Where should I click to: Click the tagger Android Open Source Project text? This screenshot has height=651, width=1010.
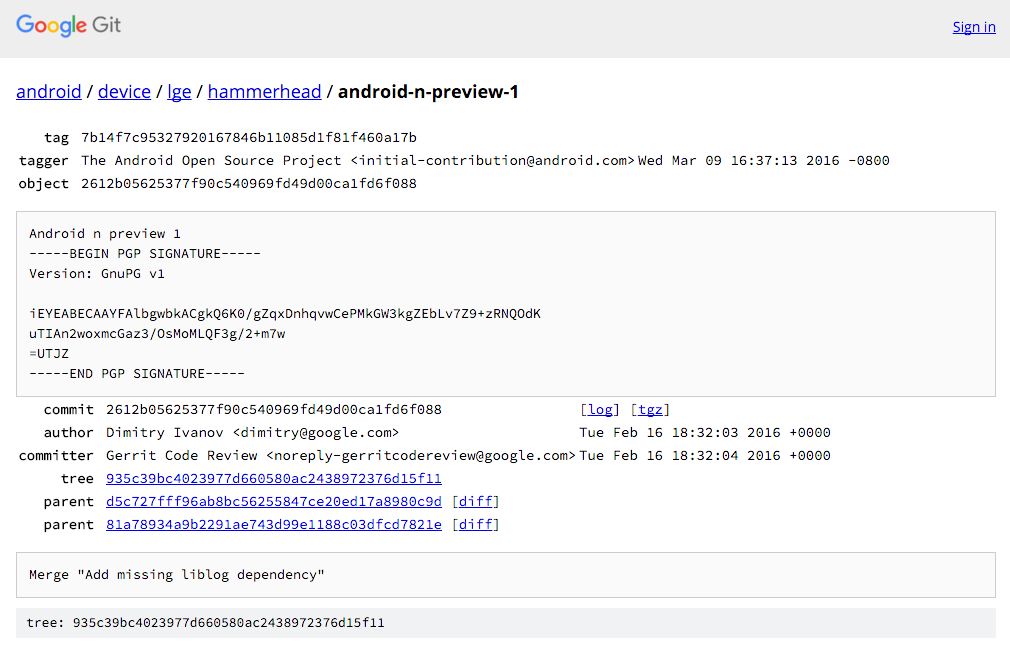pos(357,160)
